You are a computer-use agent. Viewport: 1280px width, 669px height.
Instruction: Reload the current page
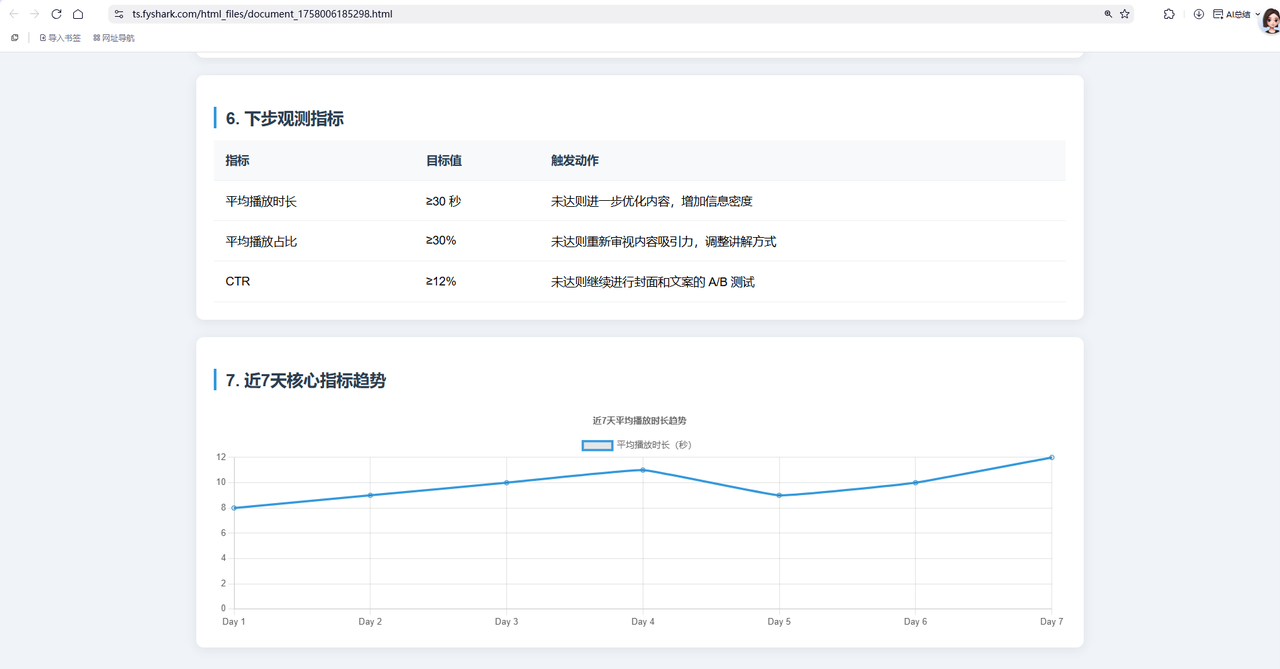(x=56, y=14)
